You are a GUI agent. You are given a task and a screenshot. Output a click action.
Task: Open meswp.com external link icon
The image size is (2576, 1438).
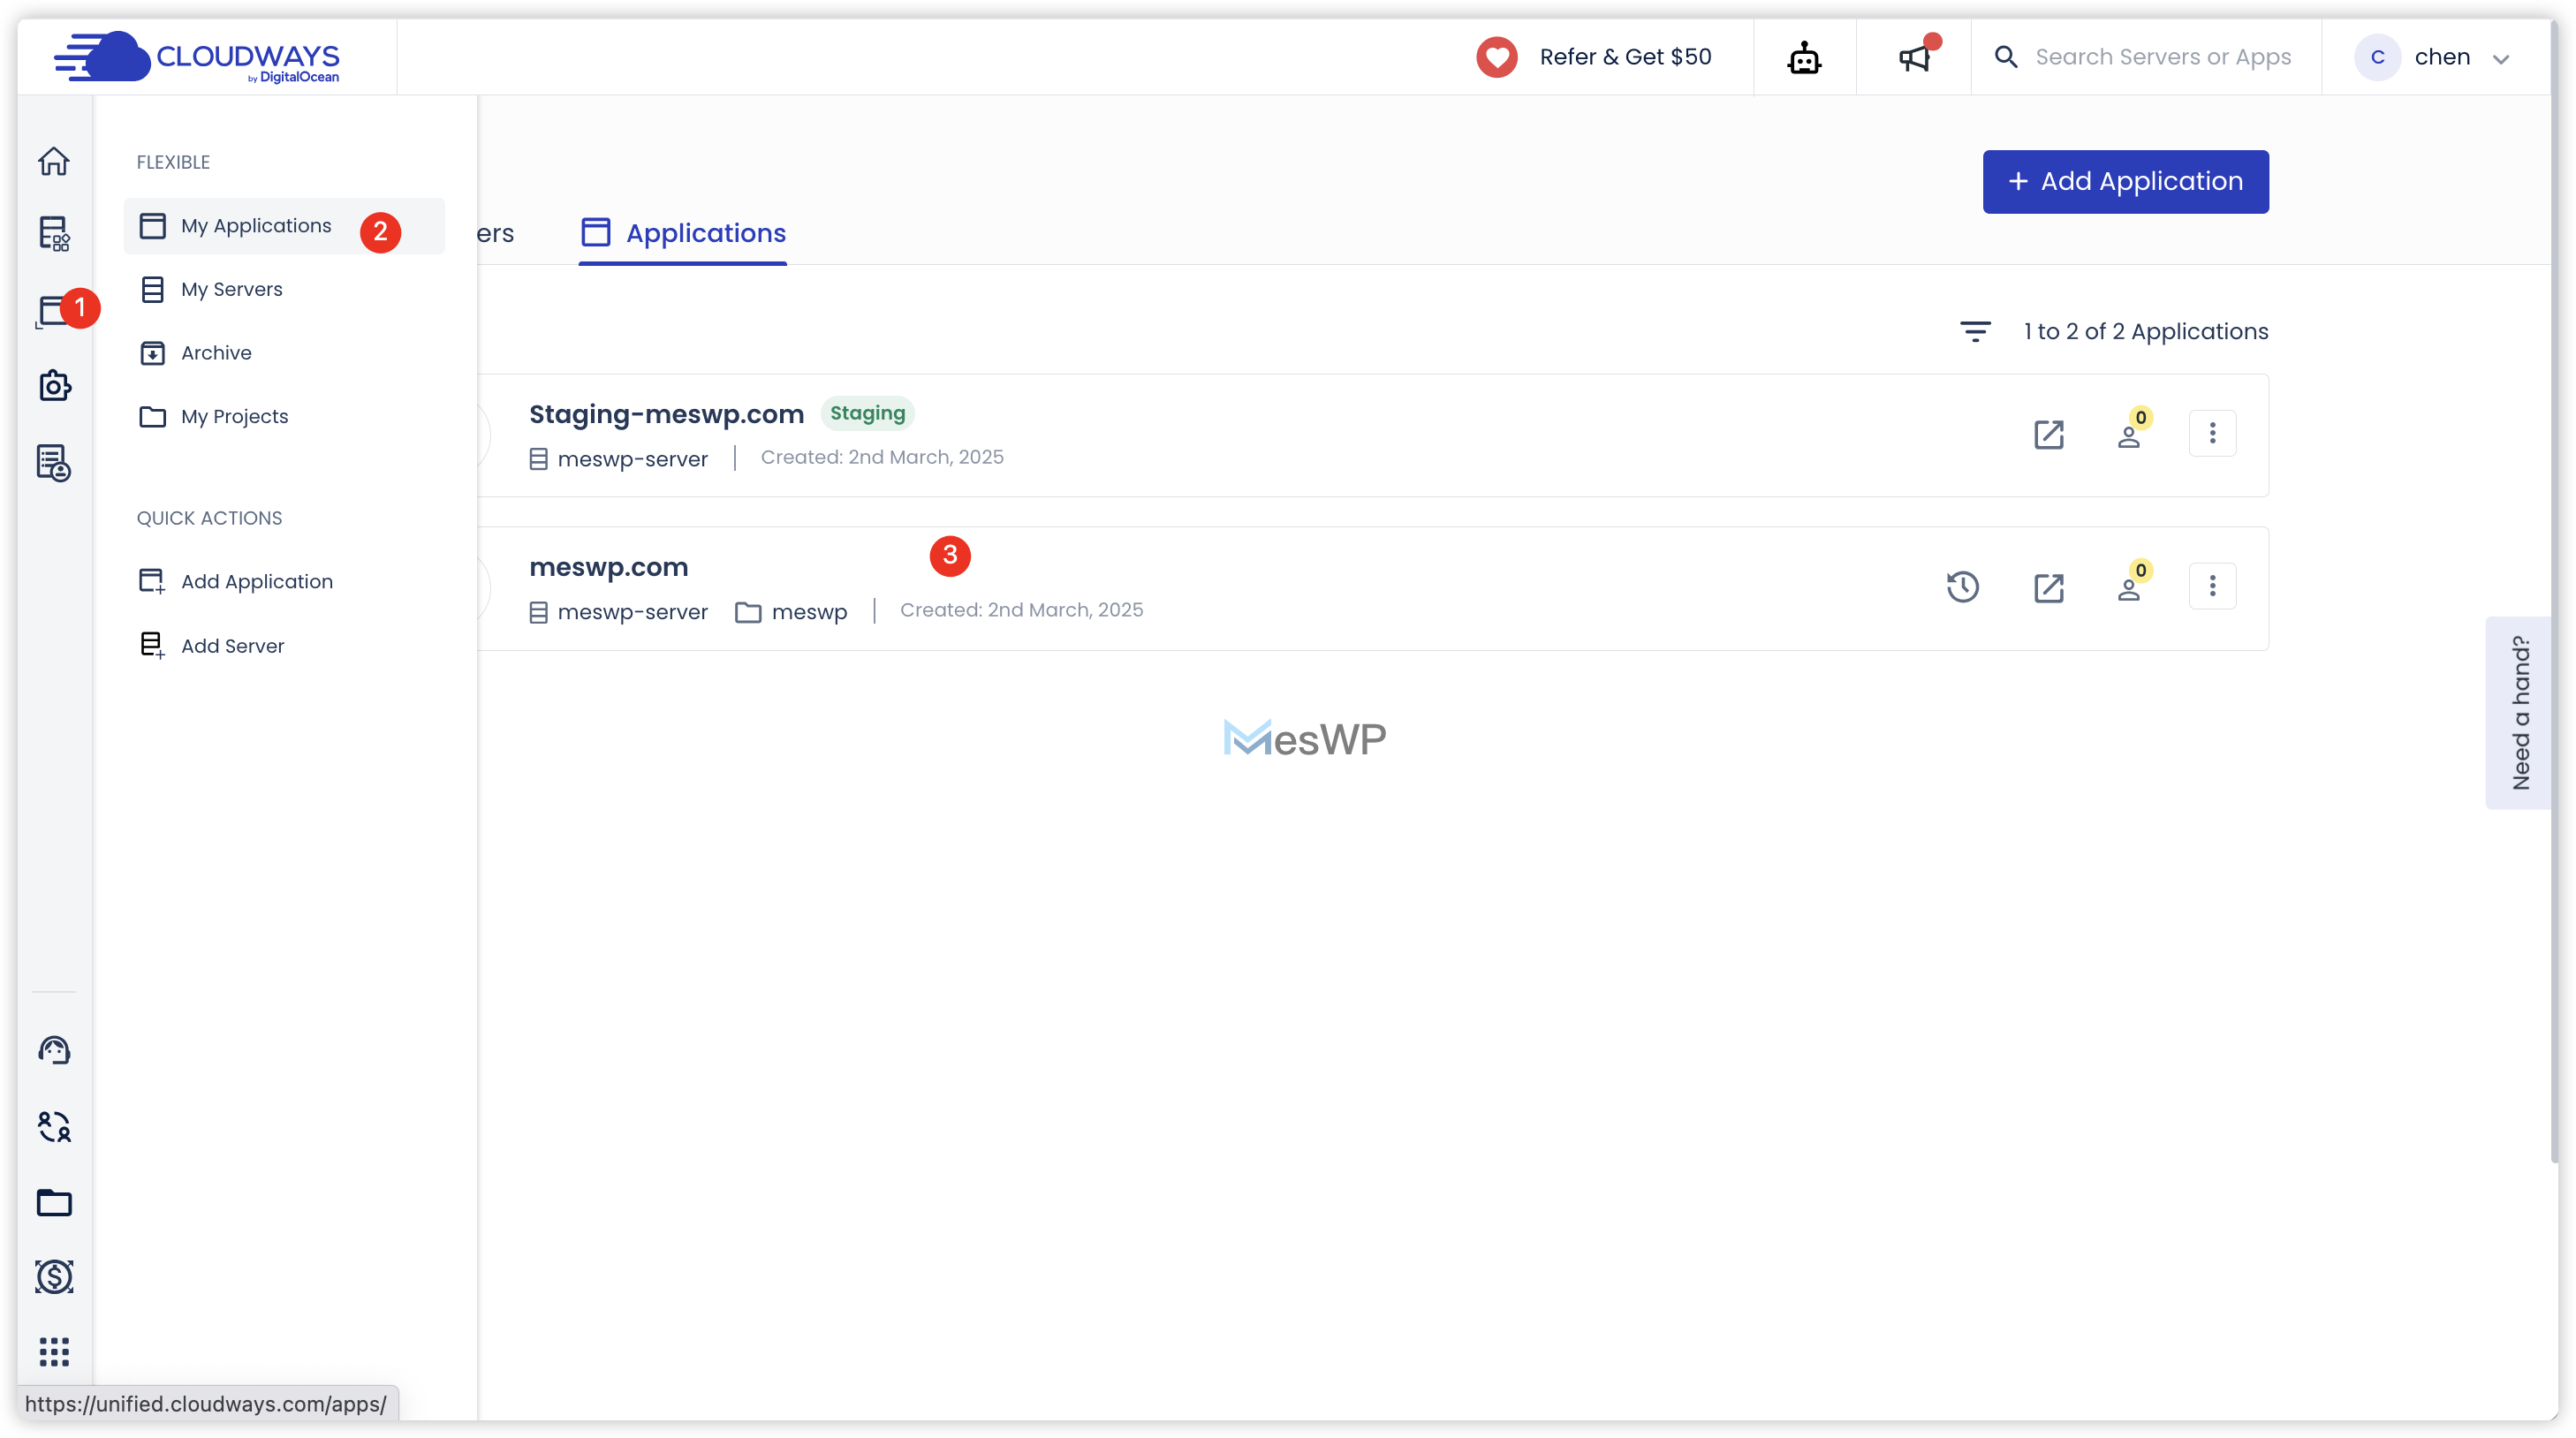tap(2049, 587)
